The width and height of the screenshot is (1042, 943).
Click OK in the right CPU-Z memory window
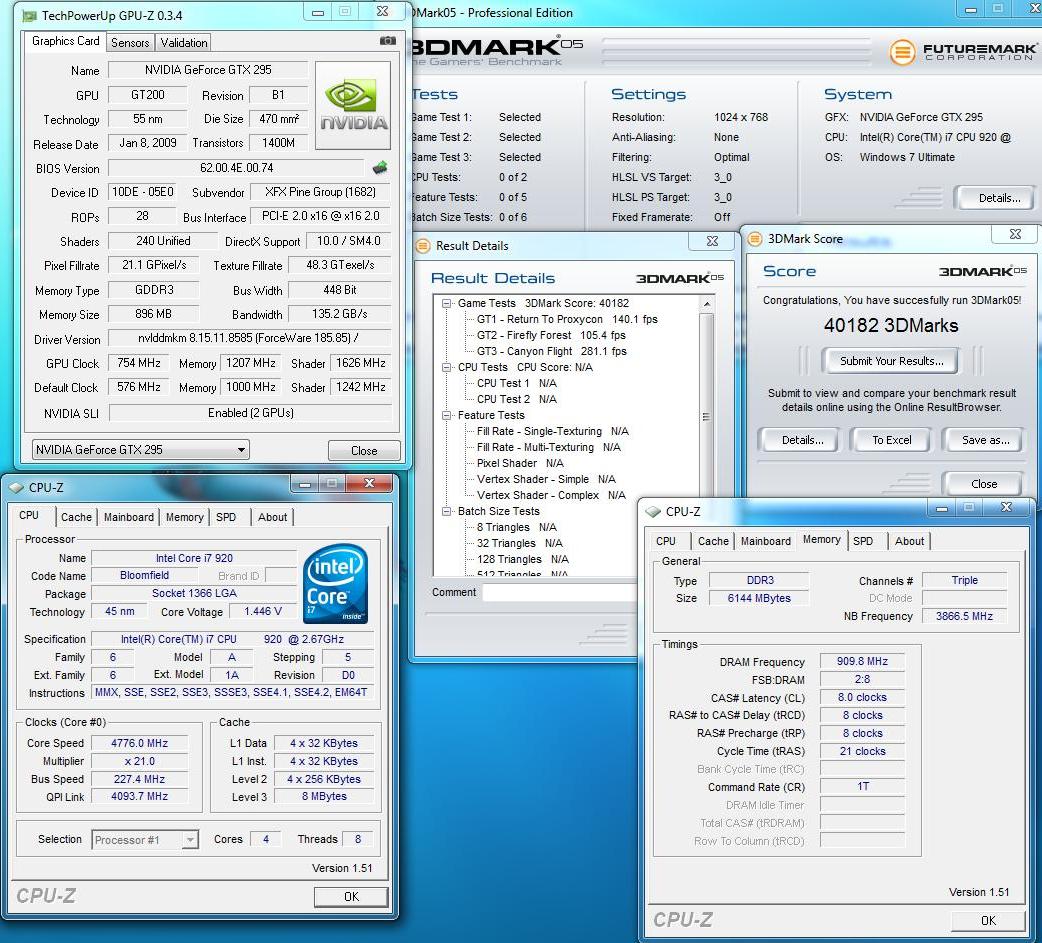coord(988,920)
